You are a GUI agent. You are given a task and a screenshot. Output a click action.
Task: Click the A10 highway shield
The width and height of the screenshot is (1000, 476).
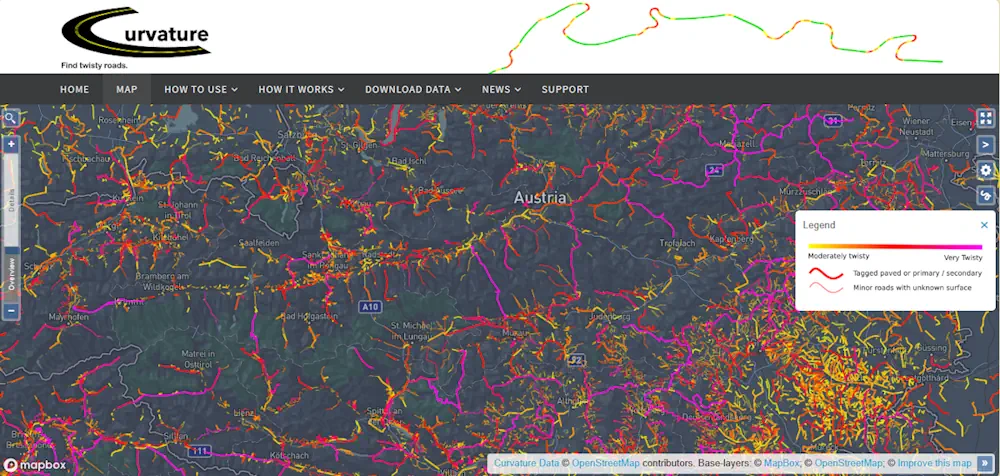point(371,307)
